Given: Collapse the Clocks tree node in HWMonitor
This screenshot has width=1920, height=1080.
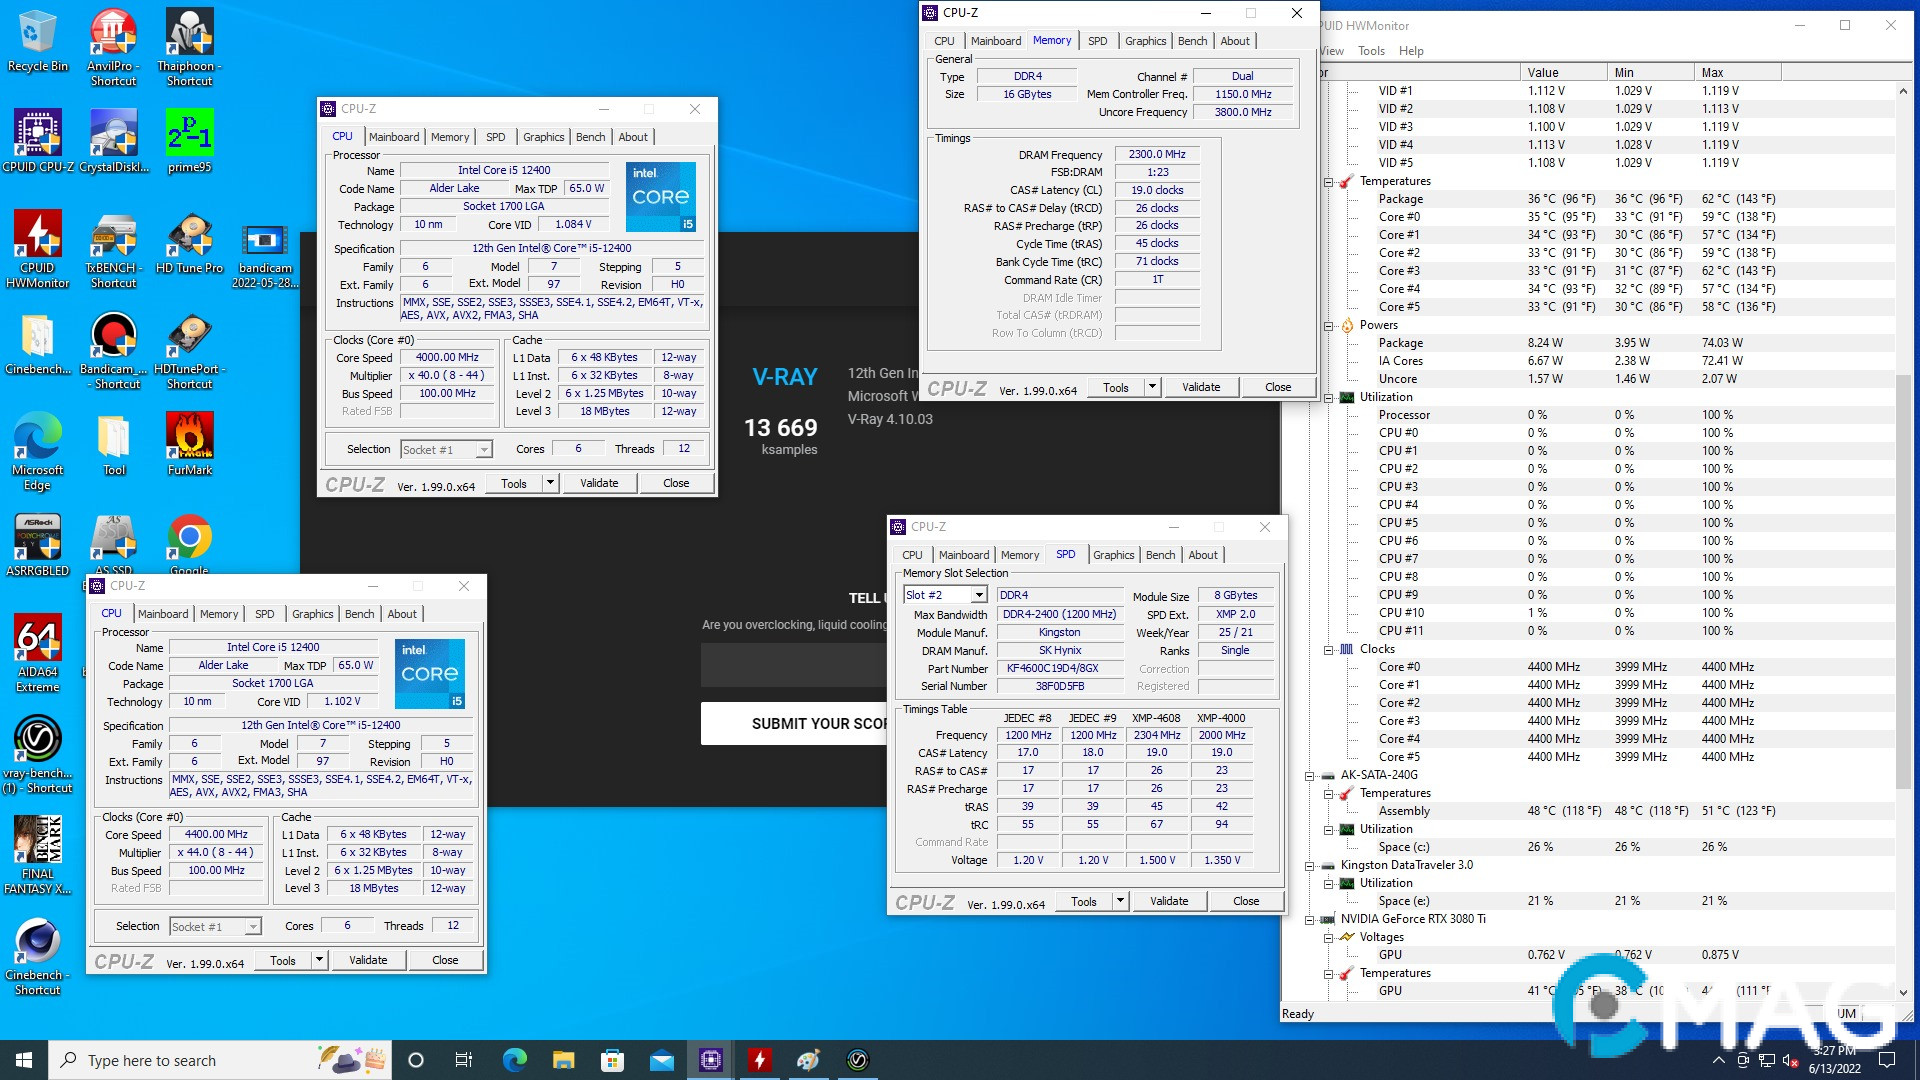Looking at the screenshot, I should [1329, 650].
